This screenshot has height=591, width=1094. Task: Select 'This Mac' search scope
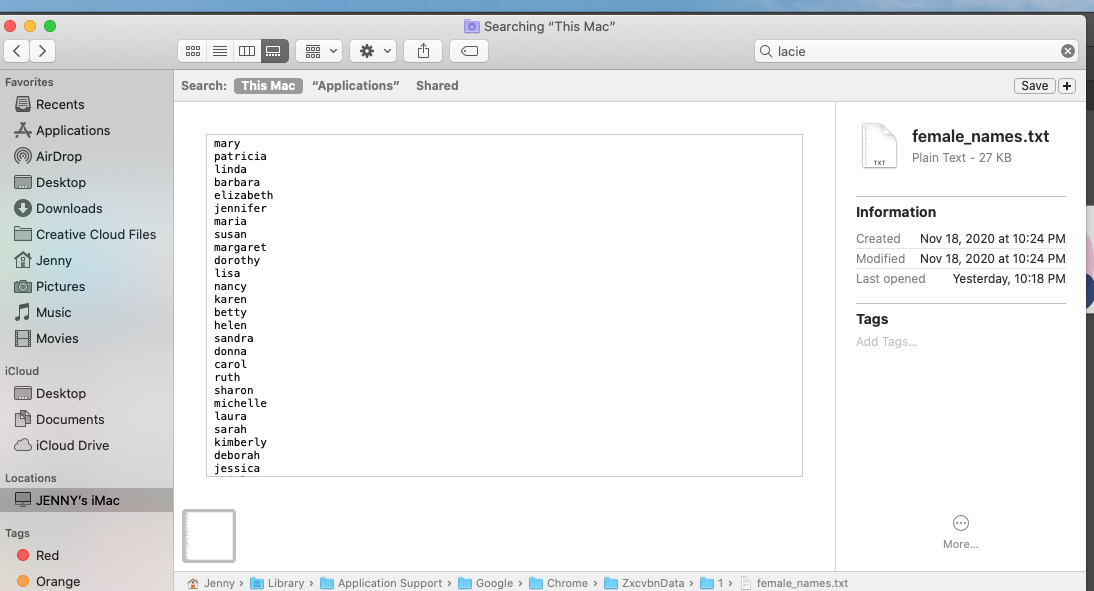point(268,85)
